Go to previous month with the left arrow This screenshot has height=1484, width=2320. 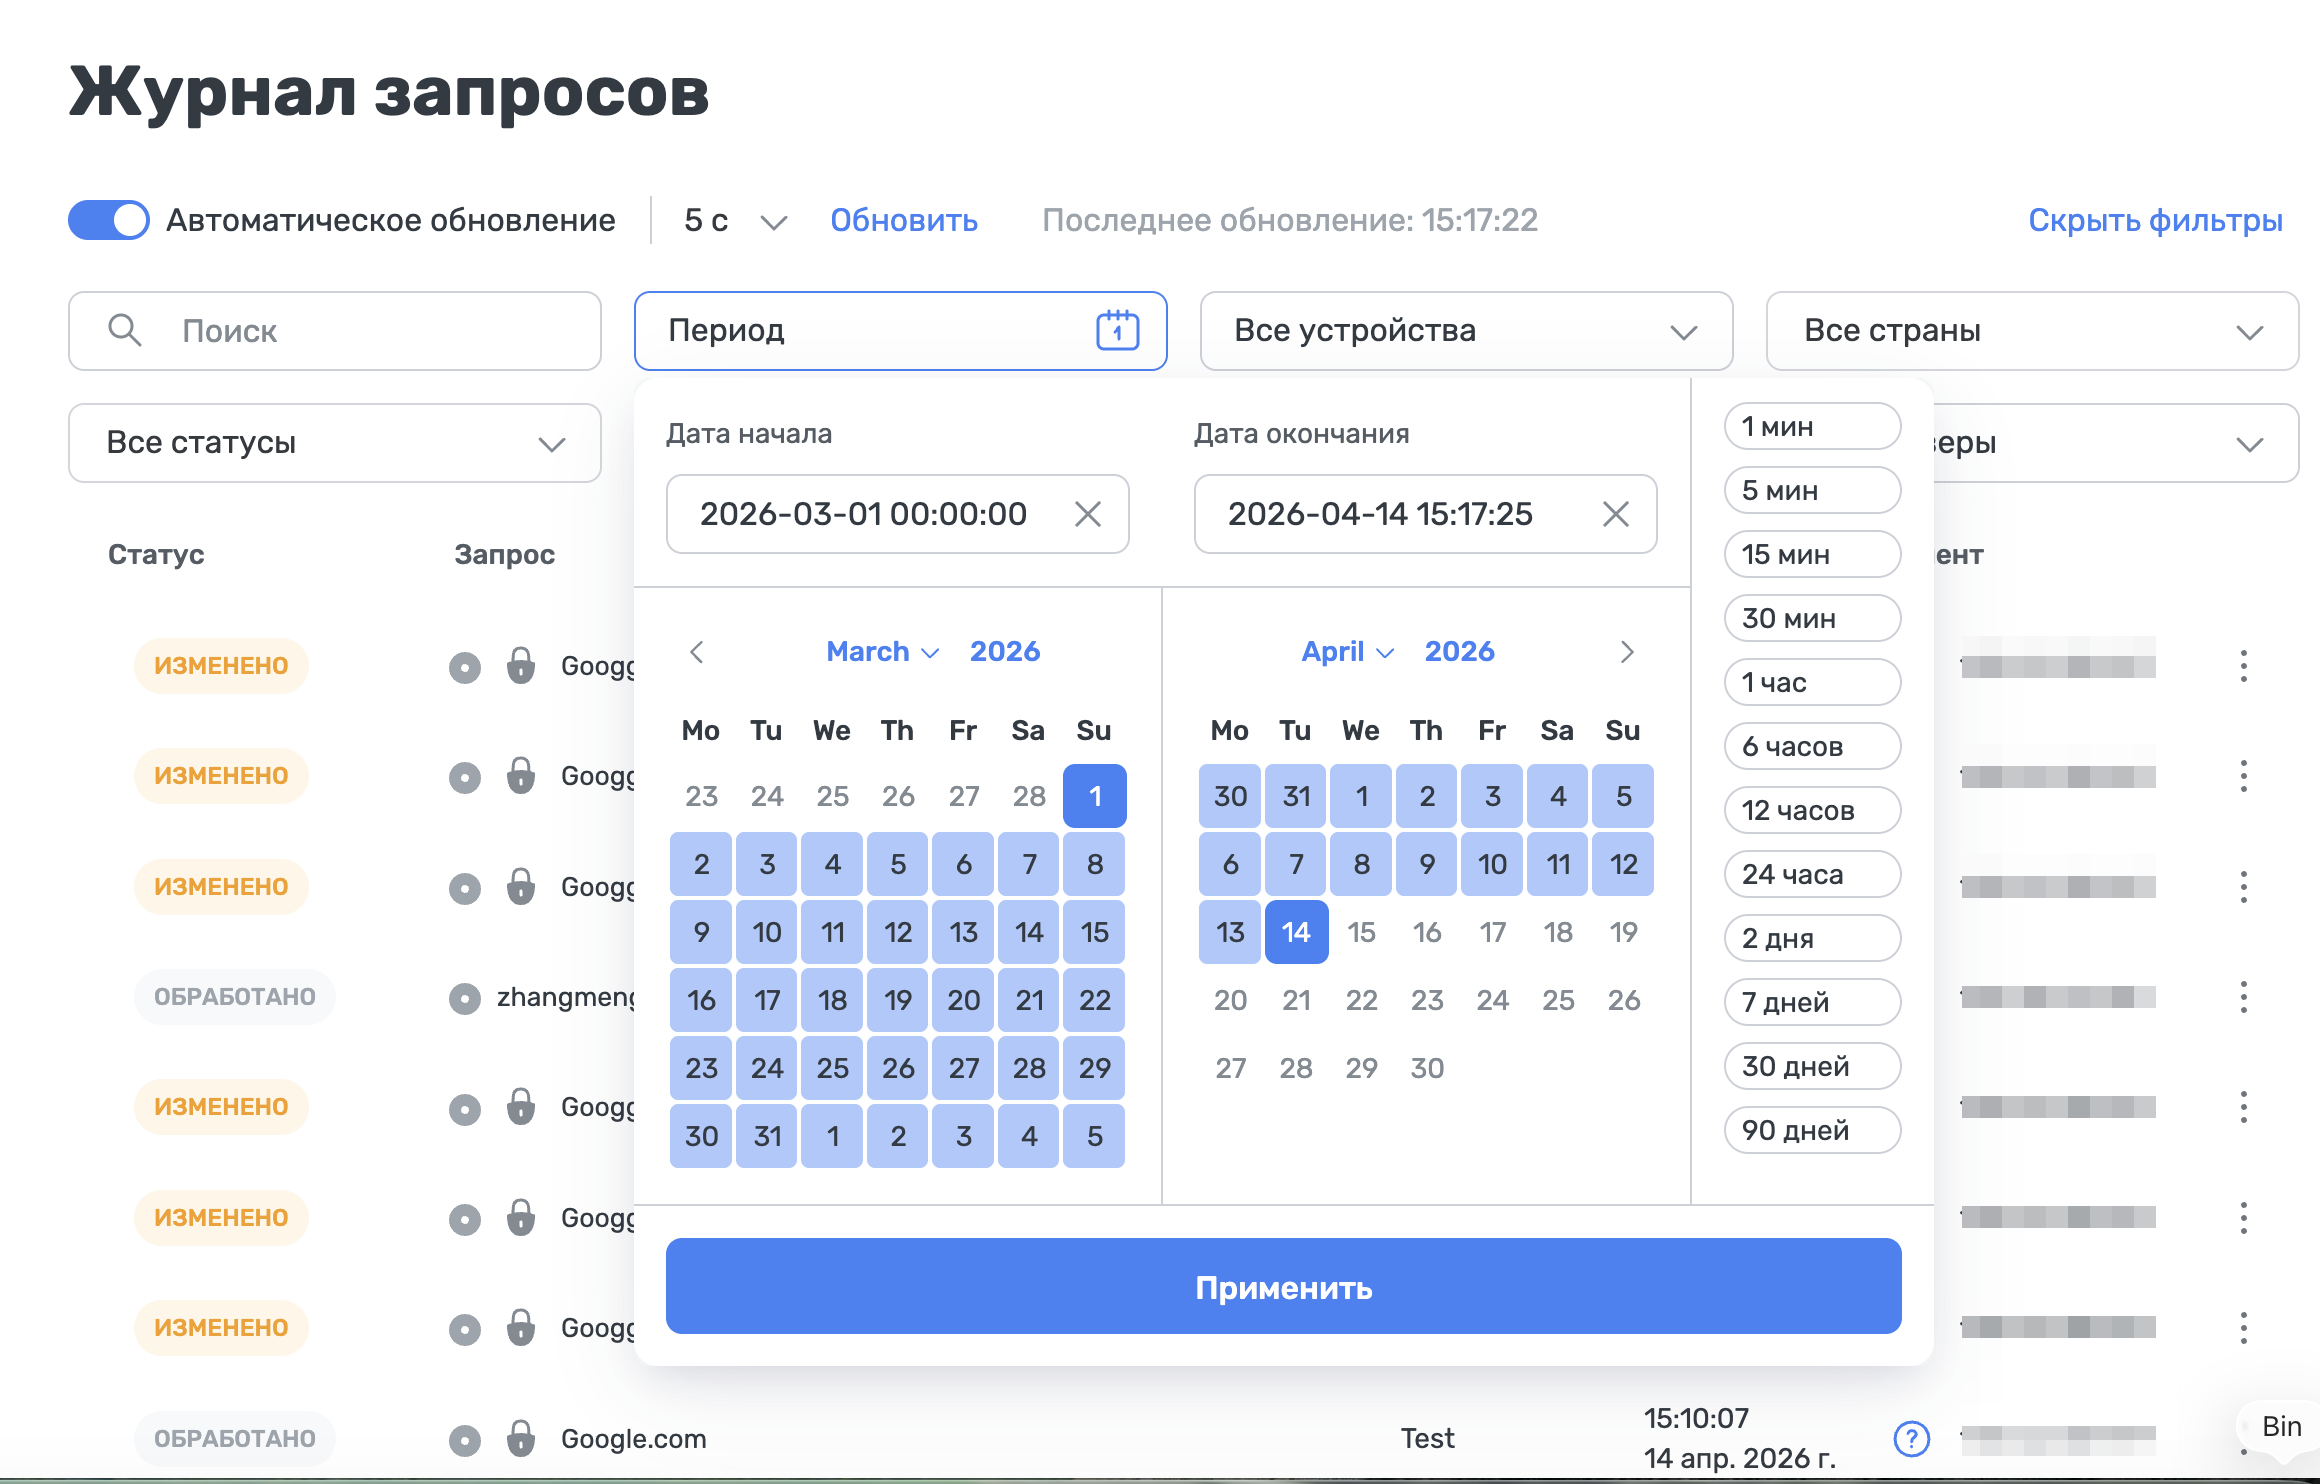[697, 652]
